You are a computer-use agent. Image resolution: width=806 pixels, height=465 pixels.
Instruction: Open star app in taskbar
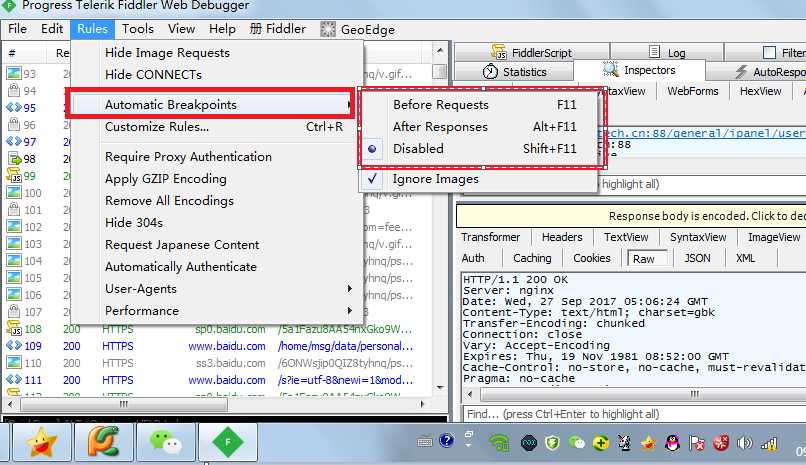tap(41, 442)
